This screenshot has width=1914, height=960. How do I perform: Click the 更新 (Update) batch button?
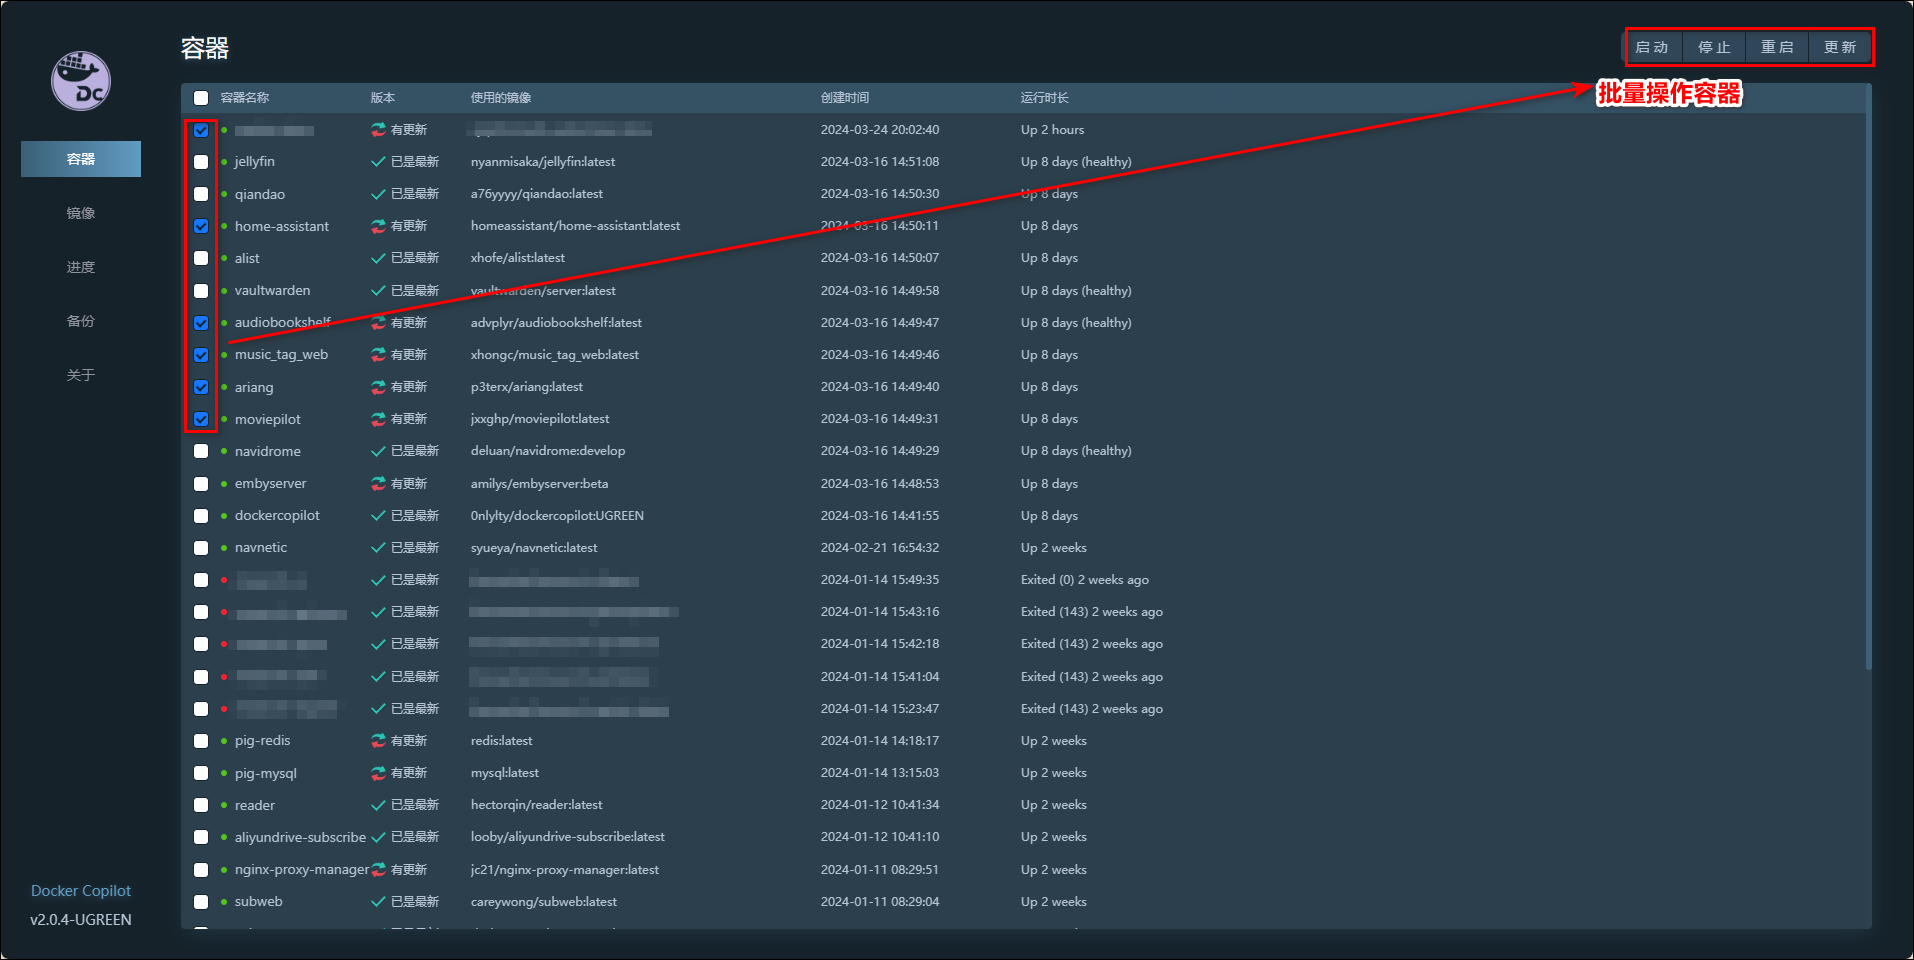coord(1839,47)
